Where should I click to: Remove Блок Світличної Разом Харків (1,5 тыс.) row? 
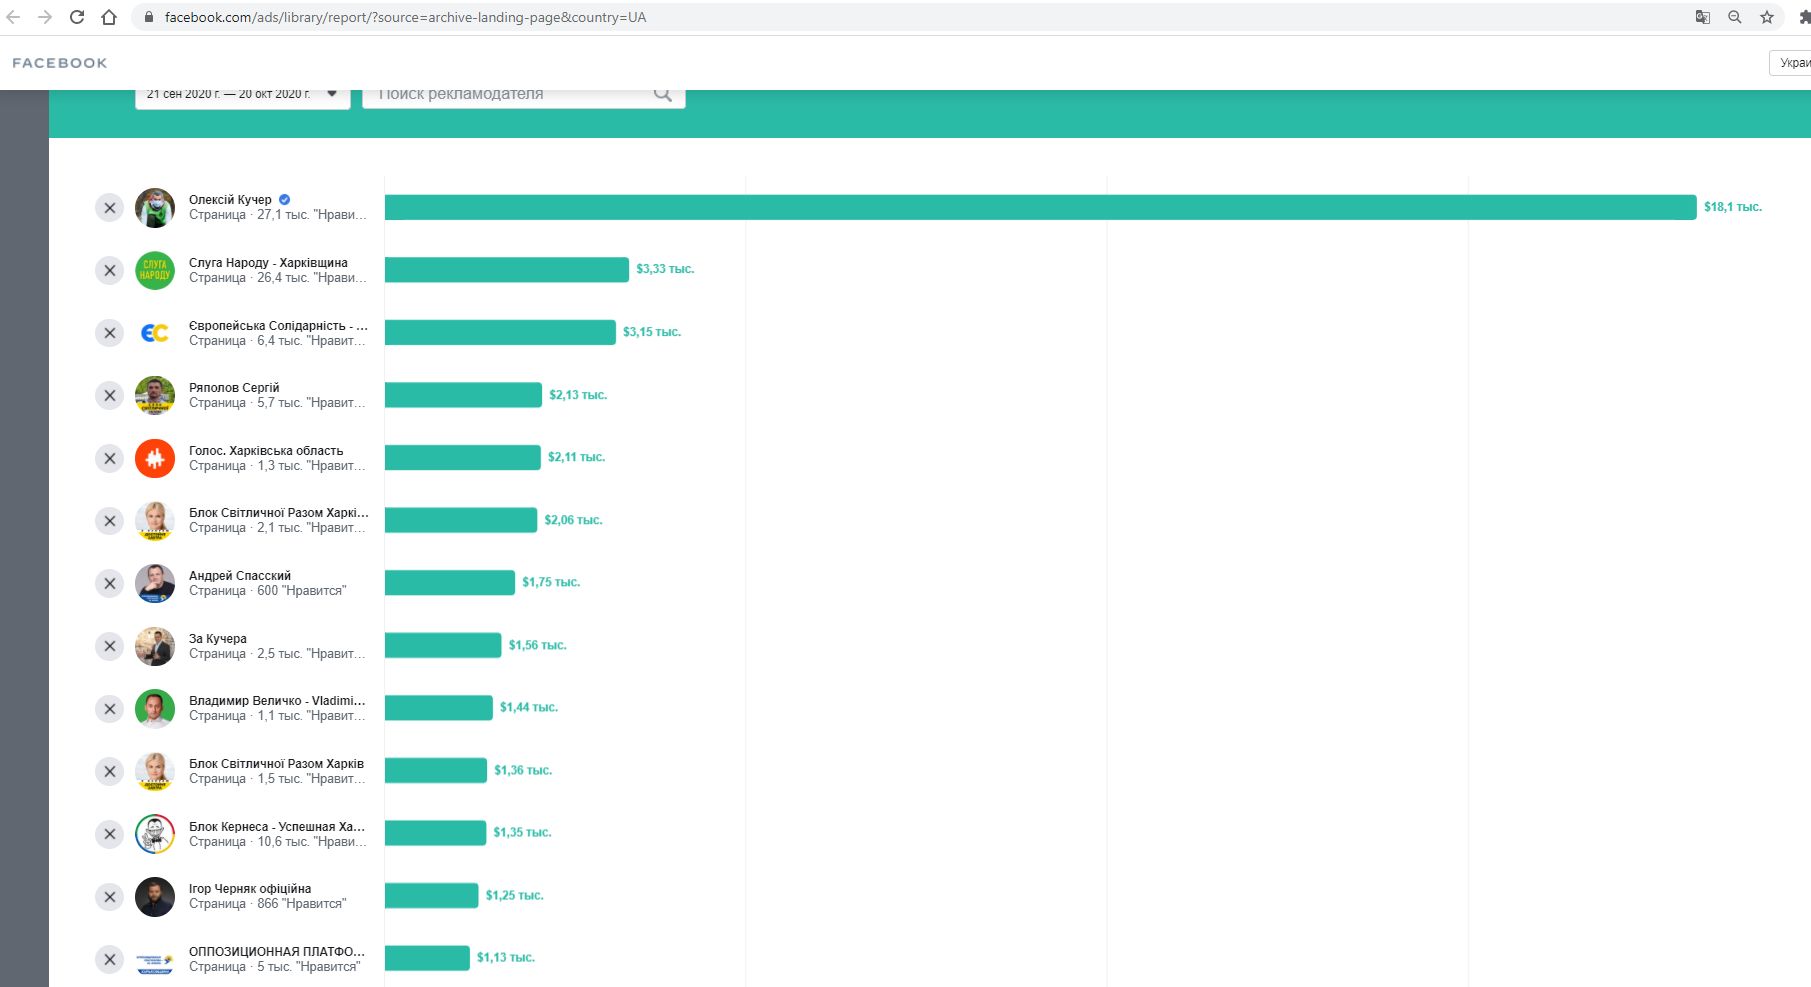pos(110,772)
